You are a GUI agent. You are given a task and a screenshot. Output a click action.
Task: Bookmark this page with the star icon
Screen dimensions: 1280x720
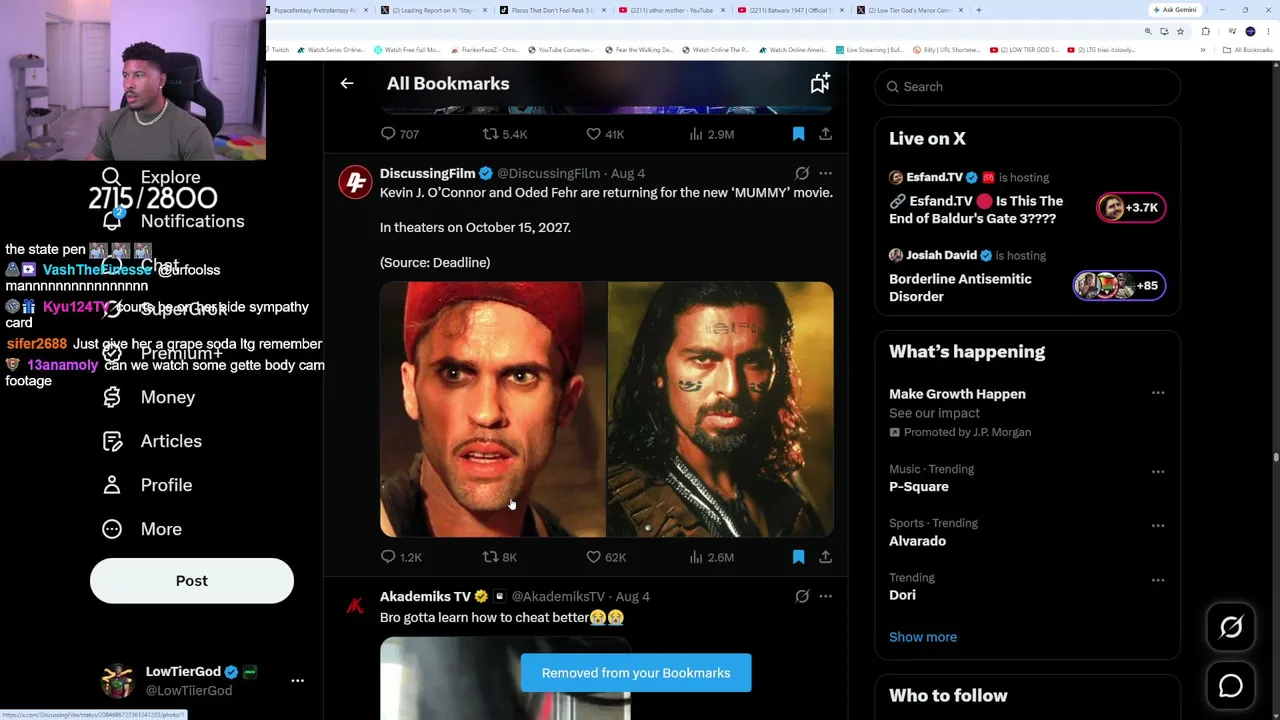tap(1180, 31)
